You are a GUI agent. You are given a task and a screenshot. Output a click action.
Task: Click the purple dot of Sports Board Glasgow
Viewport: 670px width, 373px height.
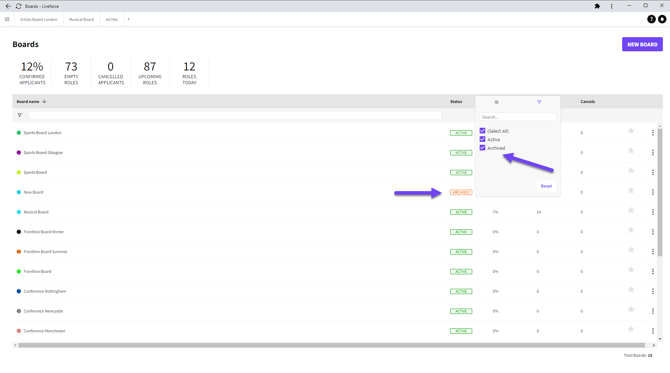click(19, 153)
